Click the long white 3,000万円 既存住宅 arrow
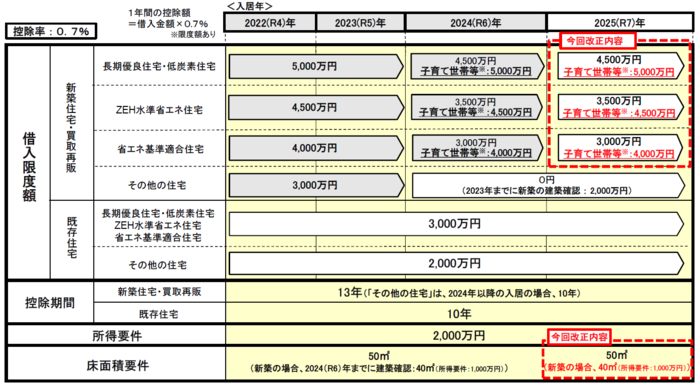The height and width of the screenshot is (385, 700). coord(456,224)
